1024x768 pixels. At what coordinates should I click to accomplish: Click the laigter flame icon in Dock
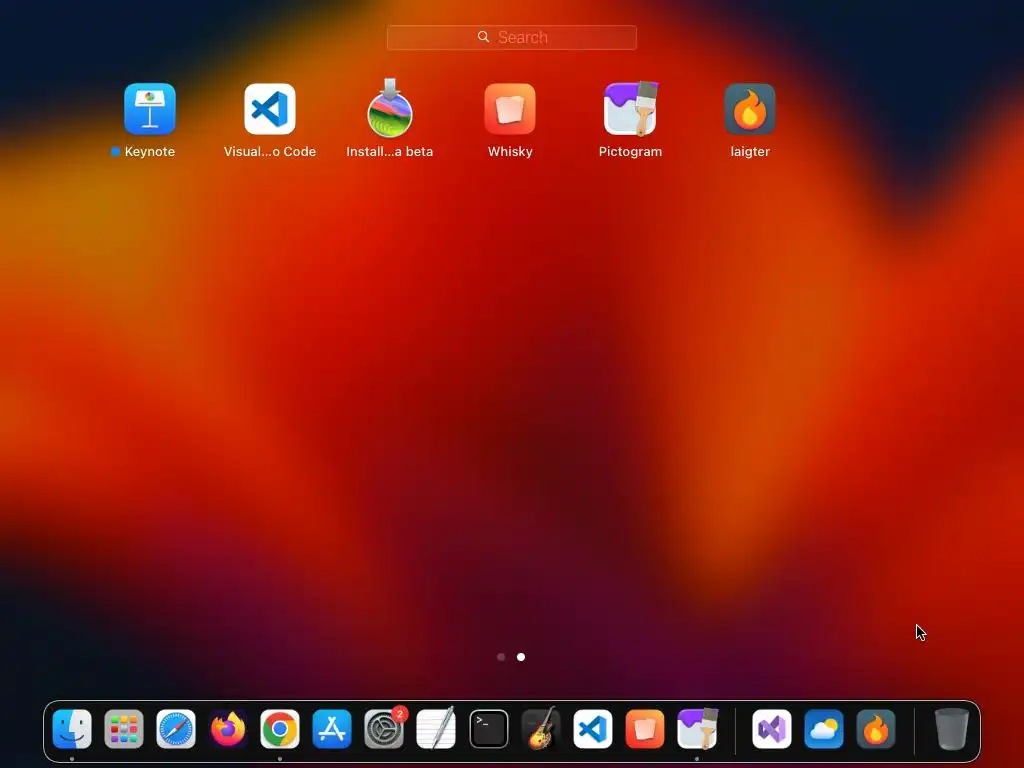pyautogui.click(x=876, y=729)
